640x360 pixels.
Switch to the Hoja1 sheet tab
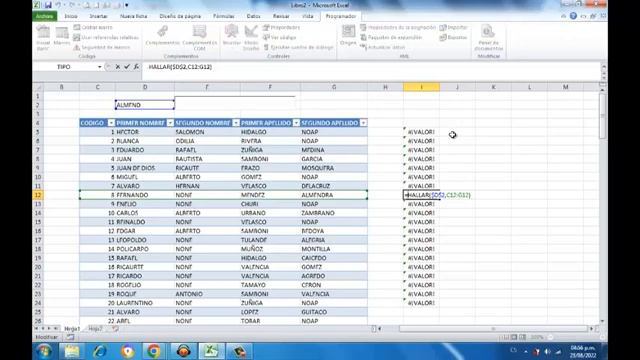[x=72, y=329]
